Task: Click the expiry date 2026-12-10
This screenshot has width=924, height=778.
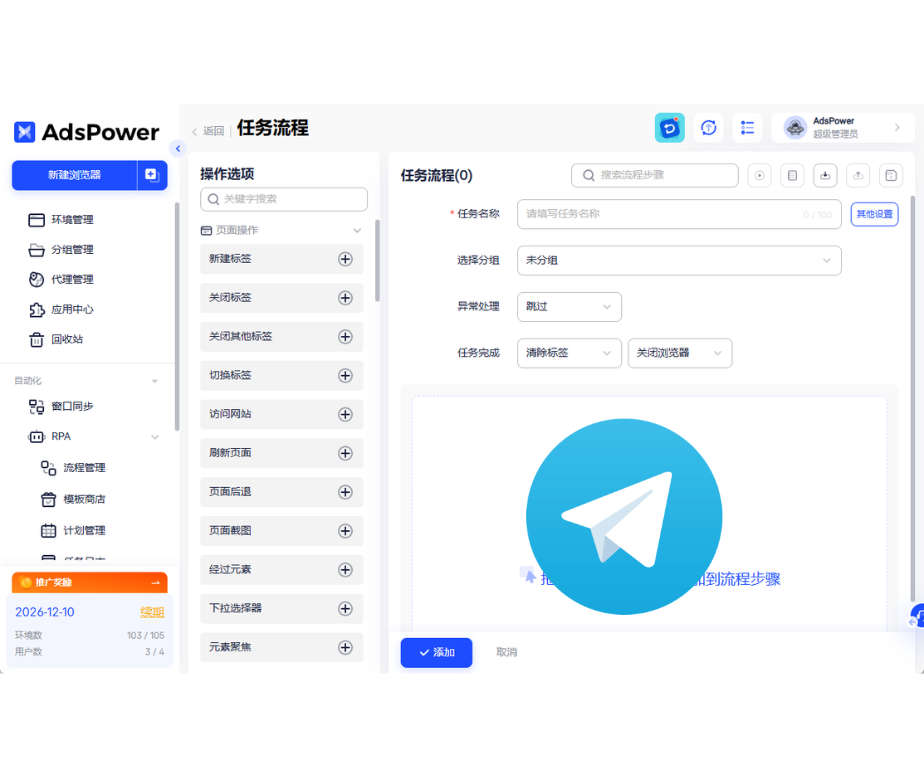Action: [x=45, y=612]
